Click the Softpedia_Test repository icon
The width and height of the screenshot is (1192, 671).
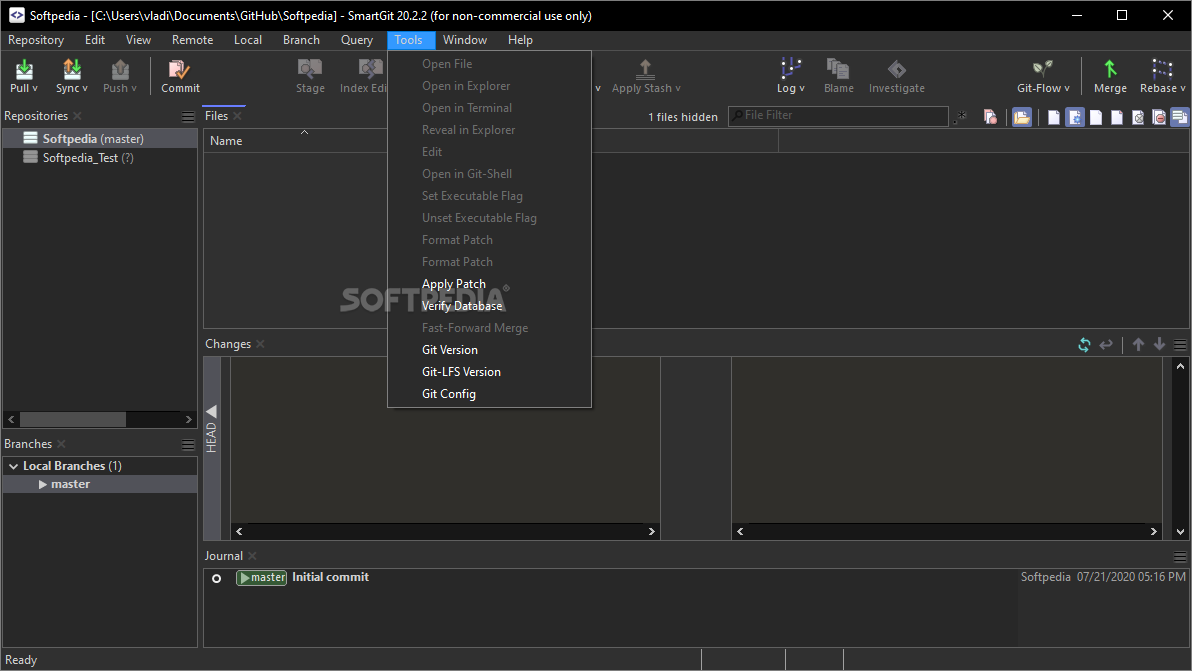click(30, 157)
